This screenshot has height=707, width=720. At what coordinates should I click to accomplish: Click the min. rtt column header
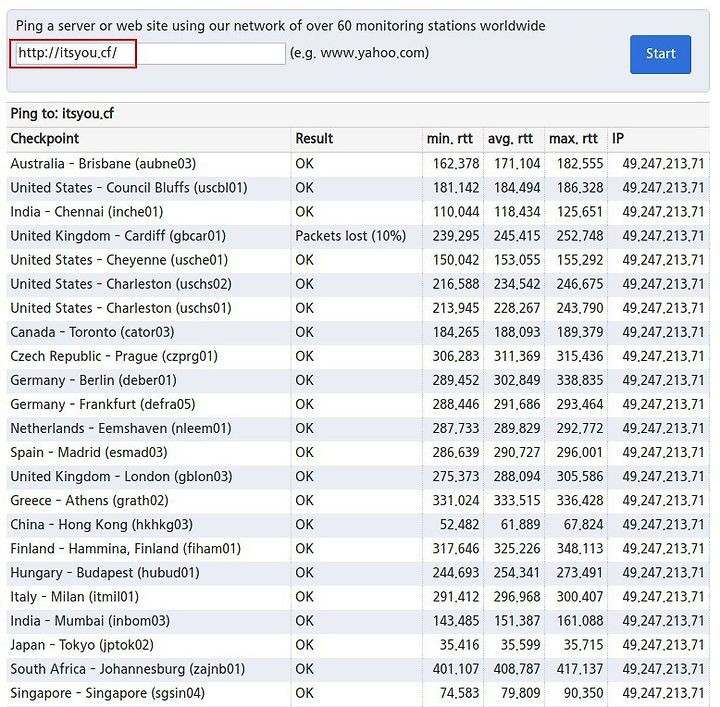click(450, 138)
